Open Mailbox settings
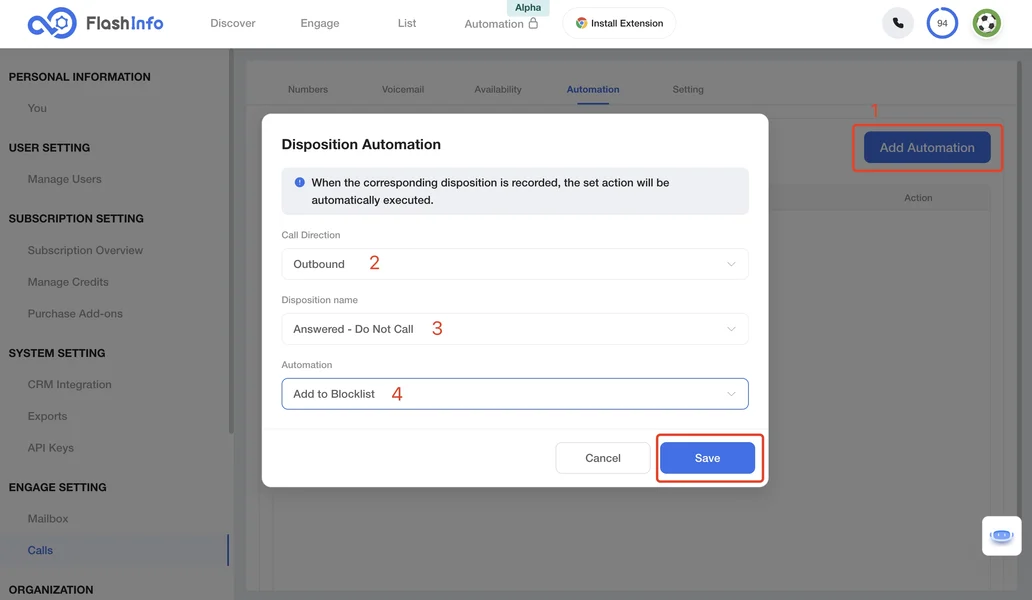Image resolution: width=1032 pixels, height=600 pixels. coord(47,518)
